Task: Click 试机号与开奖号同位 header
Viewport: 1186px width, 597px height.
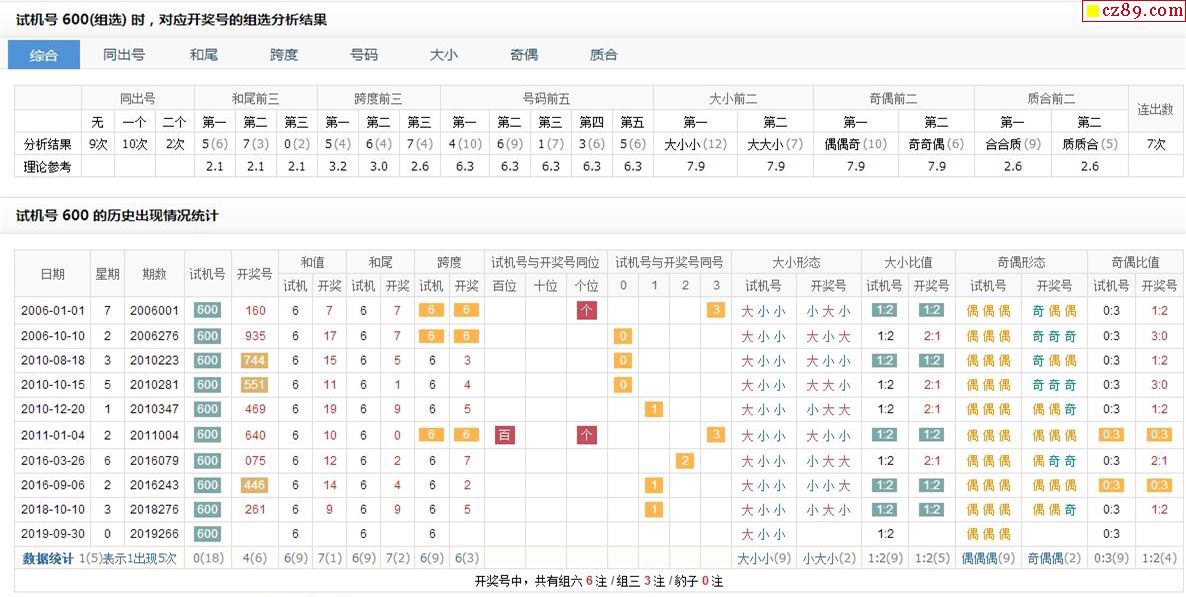Action: tap(545, 263)
